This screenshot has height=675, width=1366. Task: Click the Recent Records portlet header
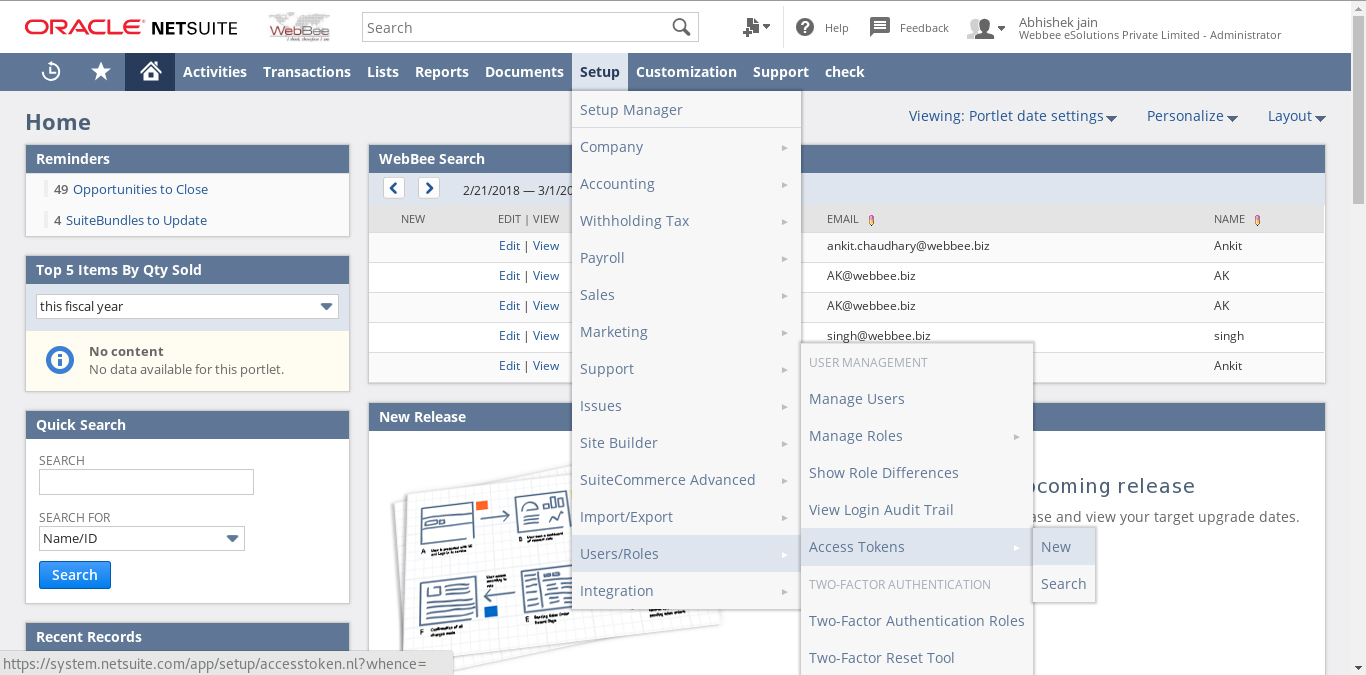point(188,637)
